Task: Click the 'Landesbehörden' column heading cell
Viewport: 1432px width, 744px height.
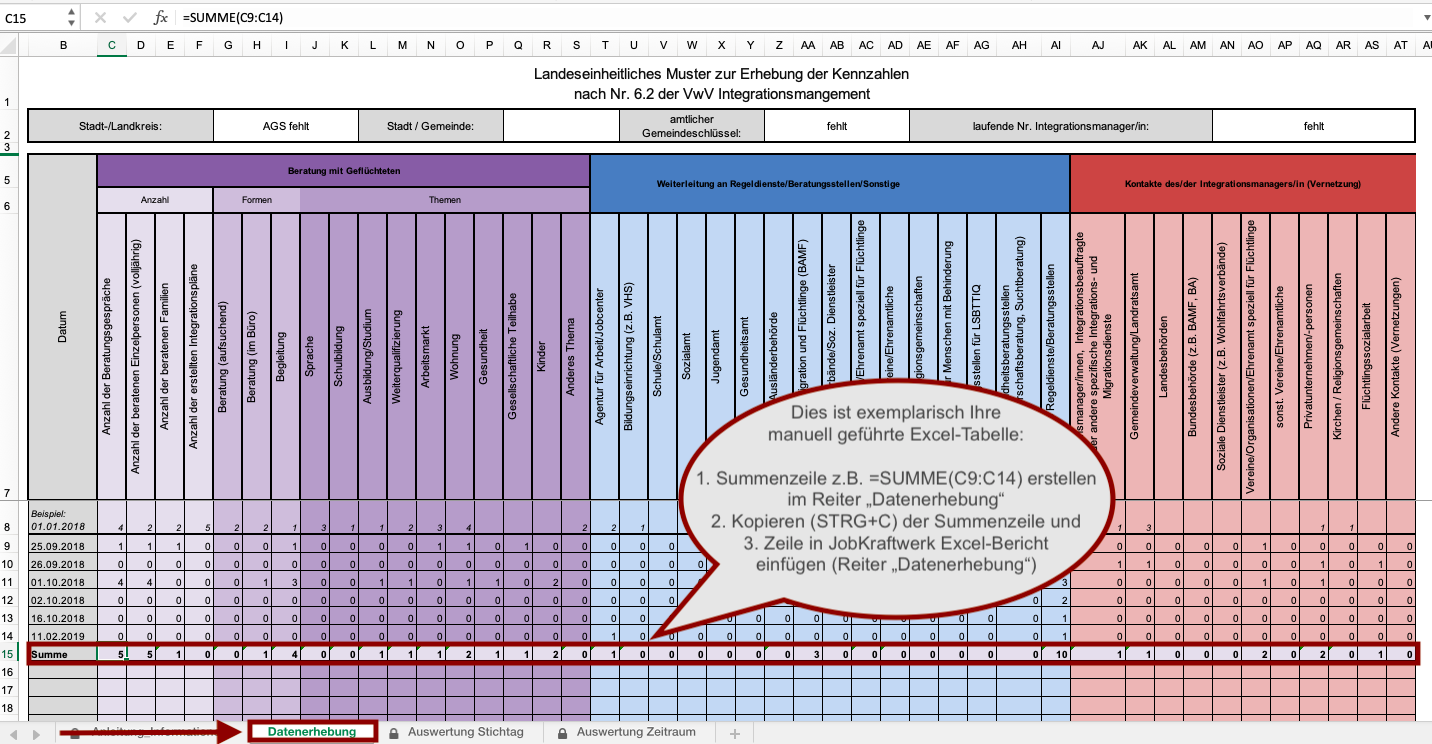Action: pyautogui.click(x=1168, y=356)
